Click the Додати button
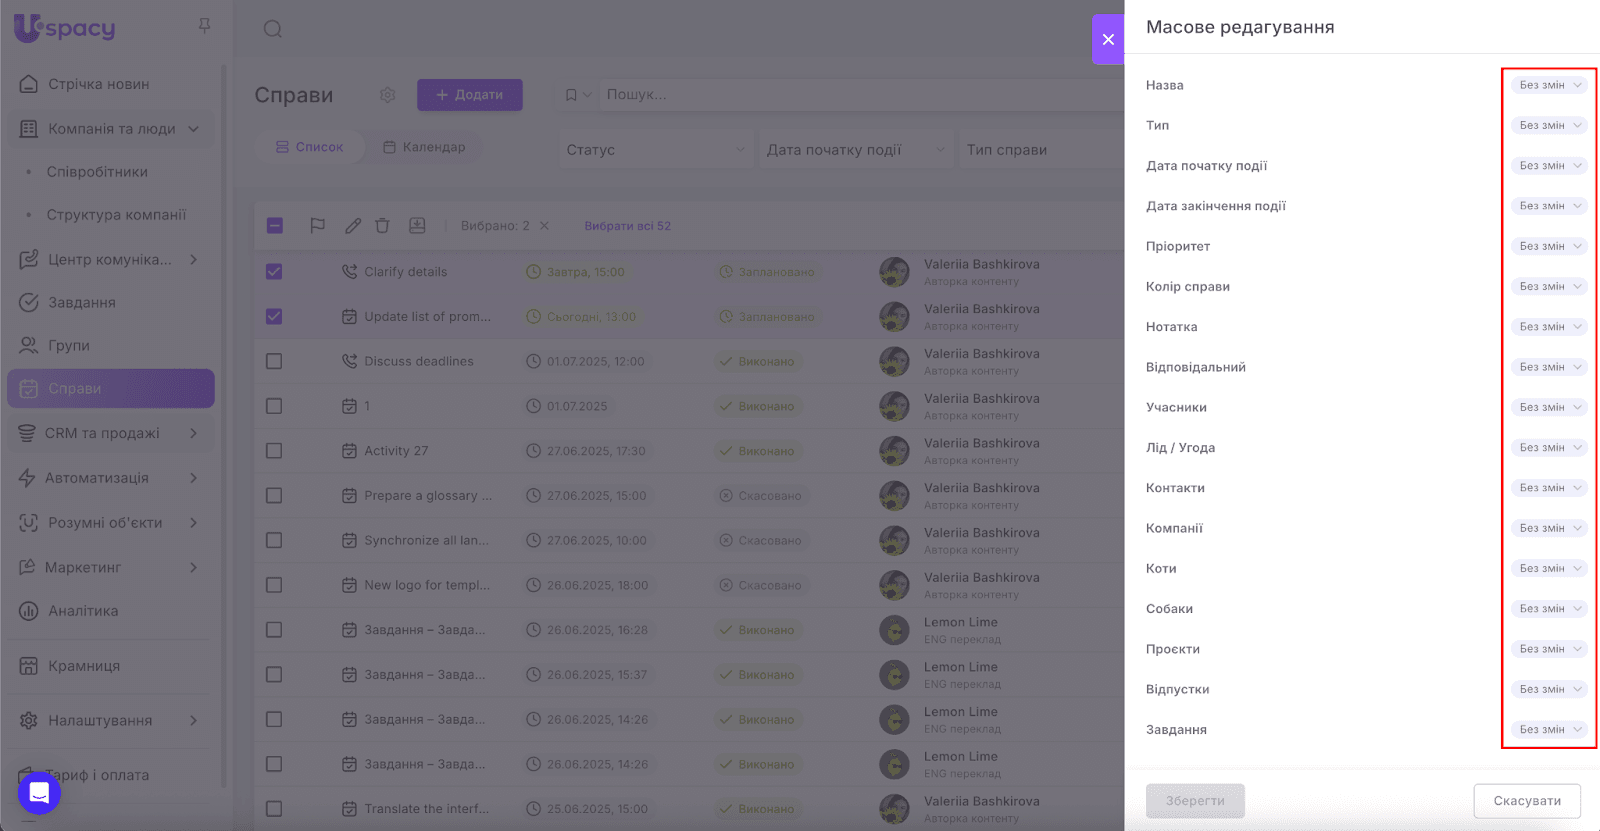The height and width of the screenshot is (831, 1600). [470, 95]
